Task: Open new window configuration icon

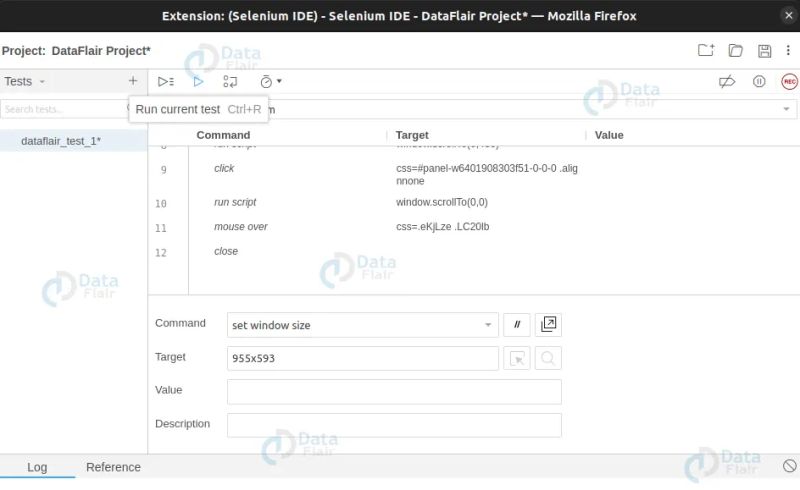Action: coord(548,325)
